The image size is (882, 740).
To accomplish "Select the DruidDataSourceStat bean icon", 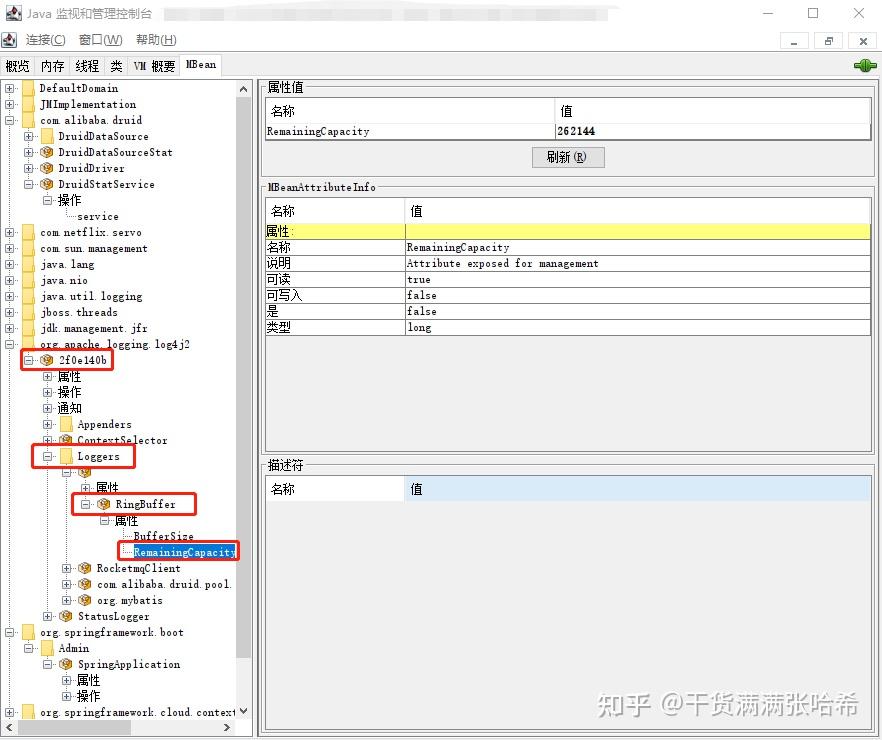I will pyautogui.click(x=47, y=152).
